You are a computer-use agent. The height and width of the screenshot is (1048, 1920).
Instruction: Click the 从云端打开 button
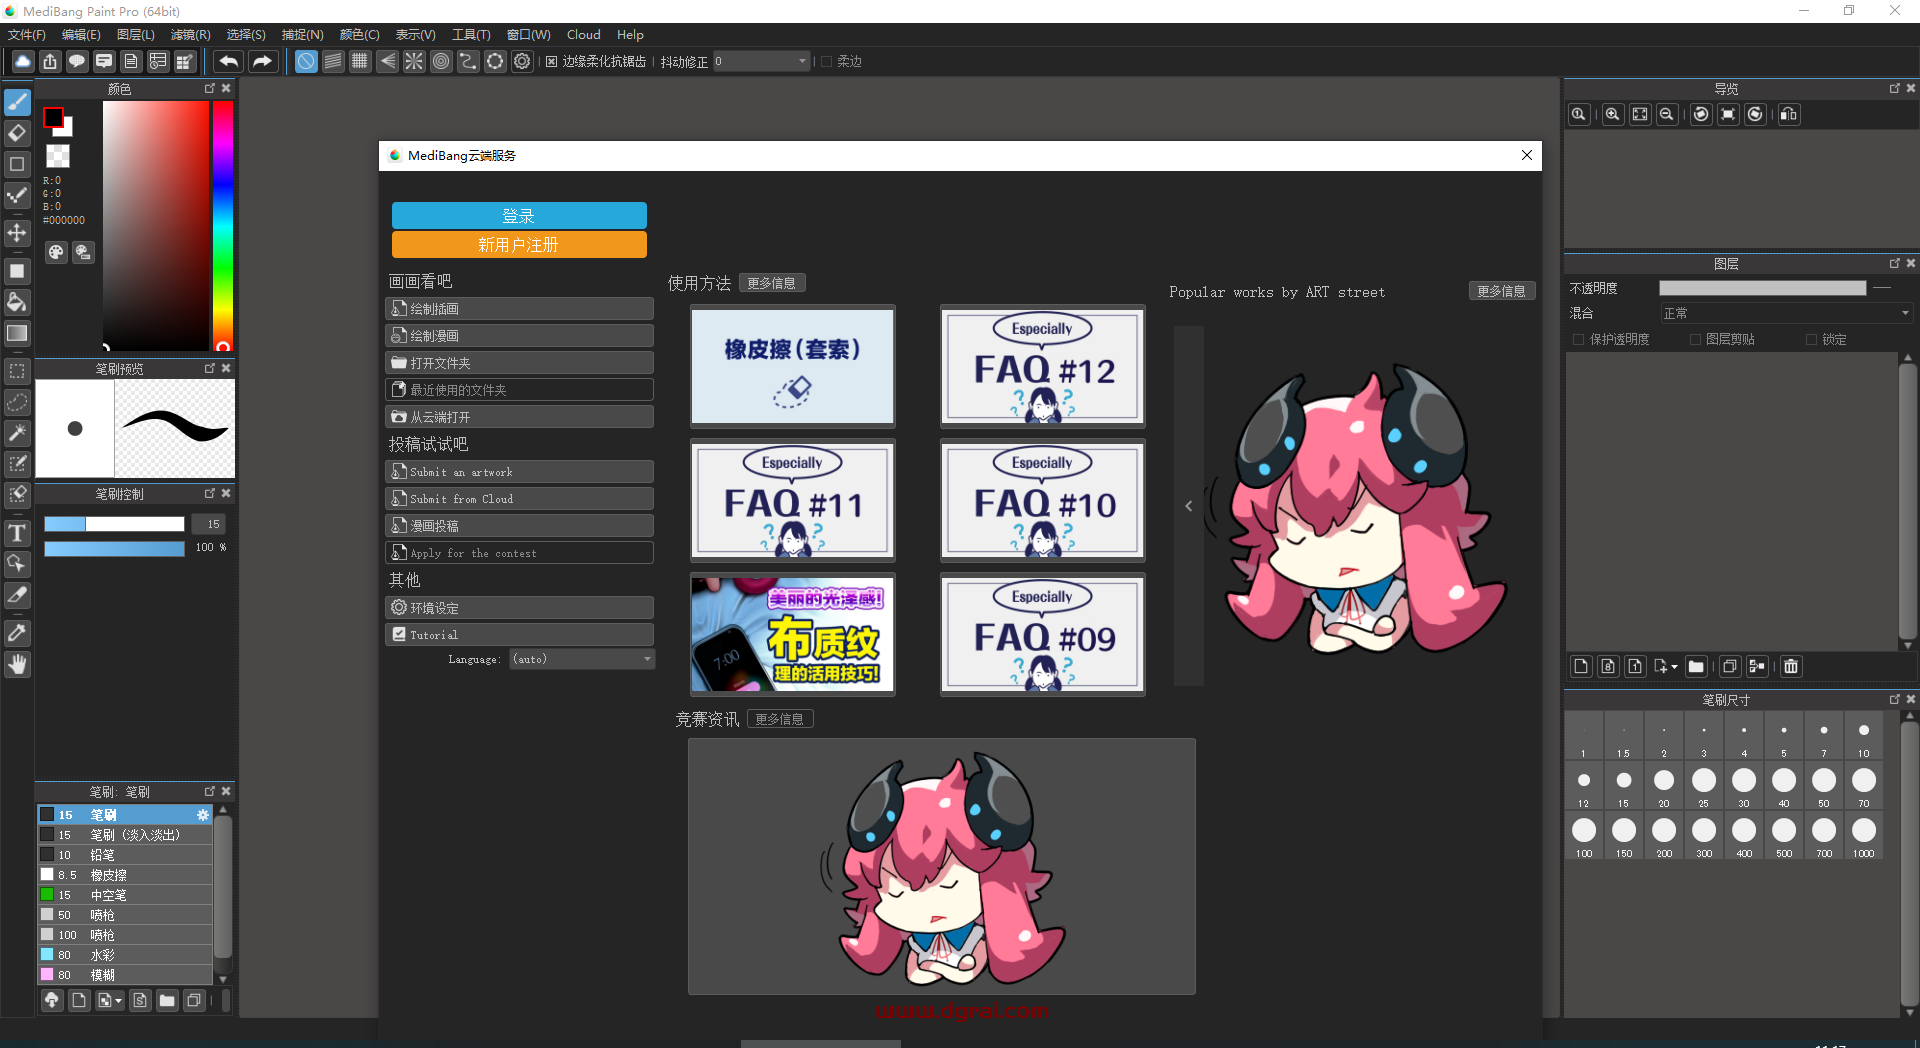pos(520,417)
